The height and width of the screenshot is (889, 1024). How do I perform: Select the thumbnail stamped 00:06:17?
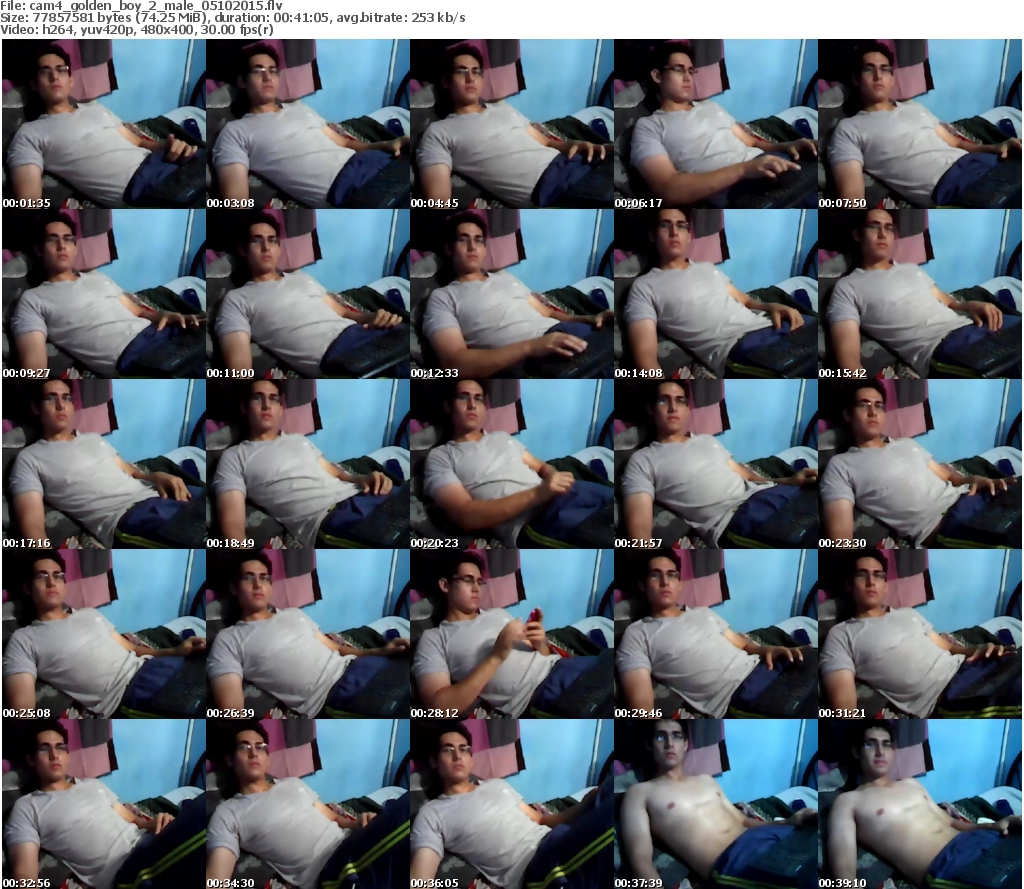716,124
